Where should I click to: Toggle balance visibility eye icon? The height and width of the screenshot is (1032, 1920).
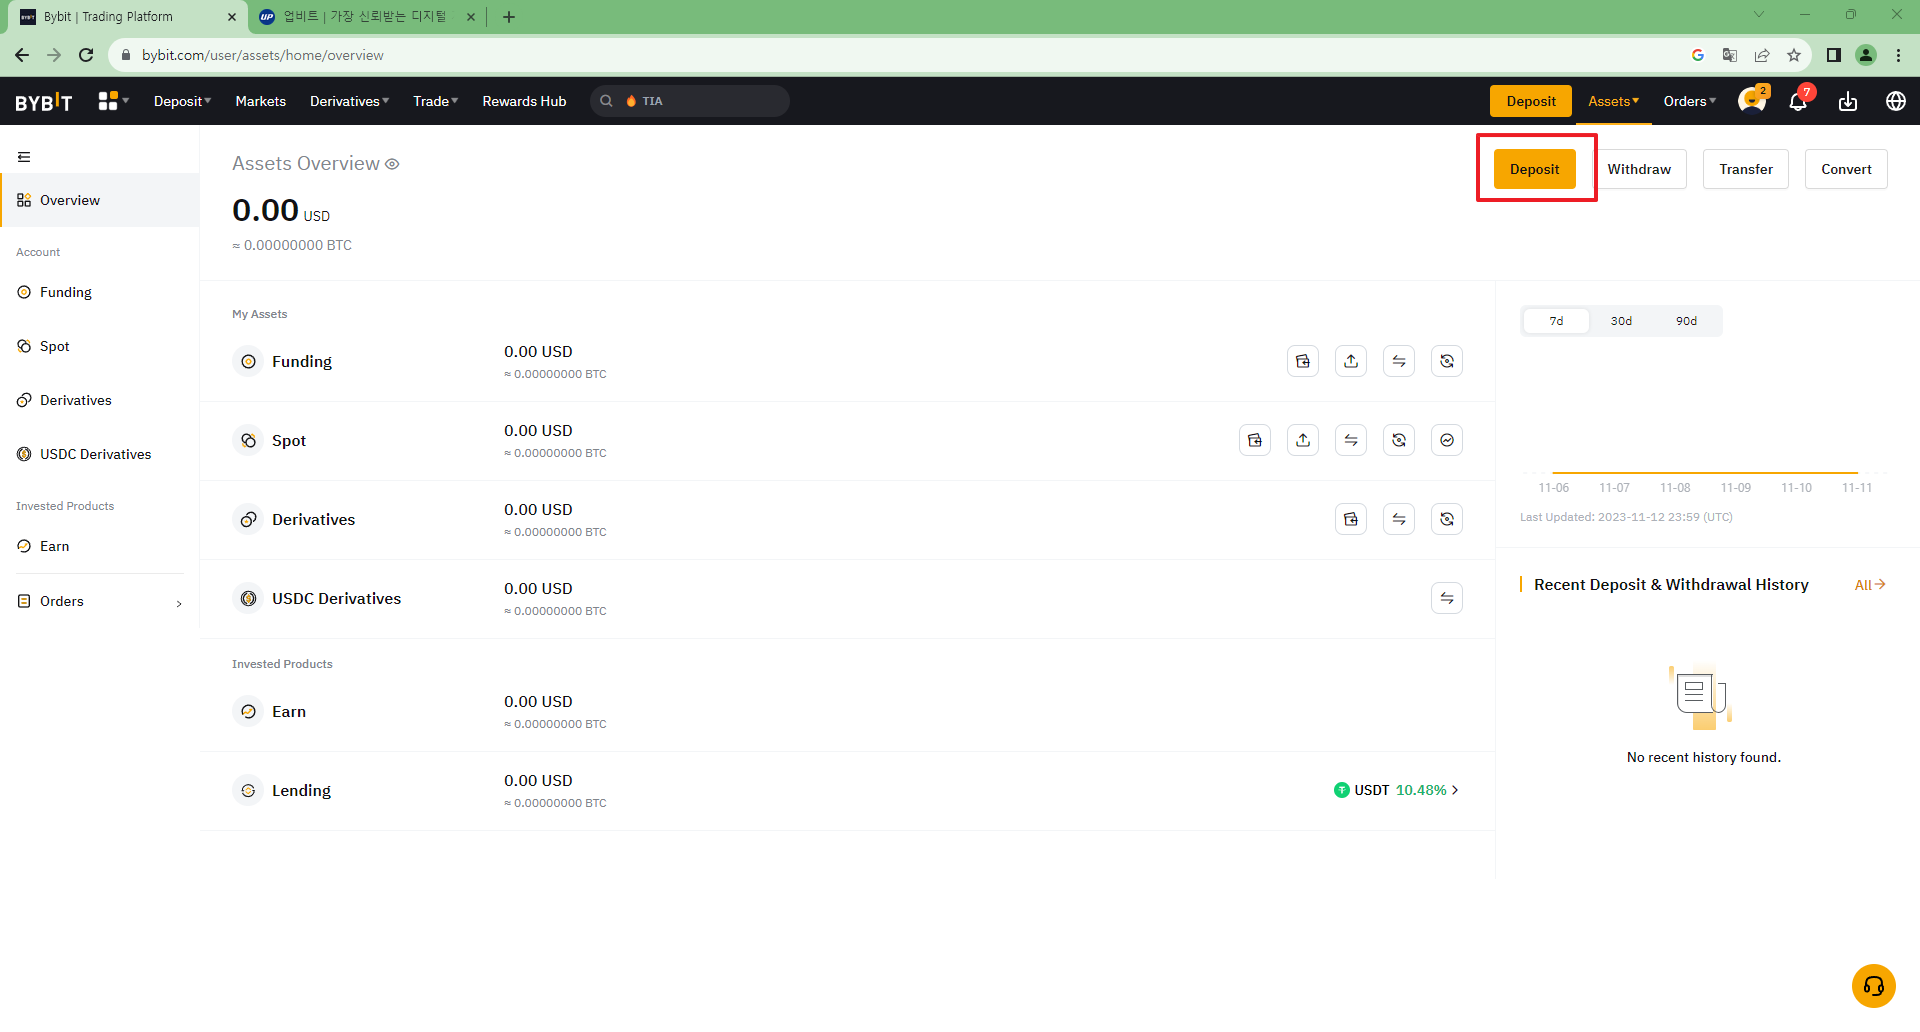(392, 164)
